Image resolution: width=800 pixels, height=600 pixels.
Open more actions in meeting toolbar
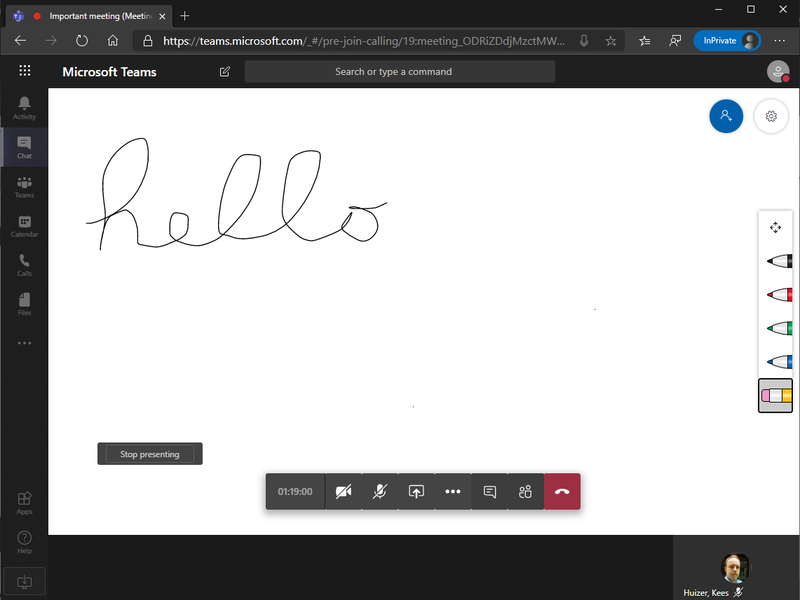pyautogui.click(x=453, y=491)
